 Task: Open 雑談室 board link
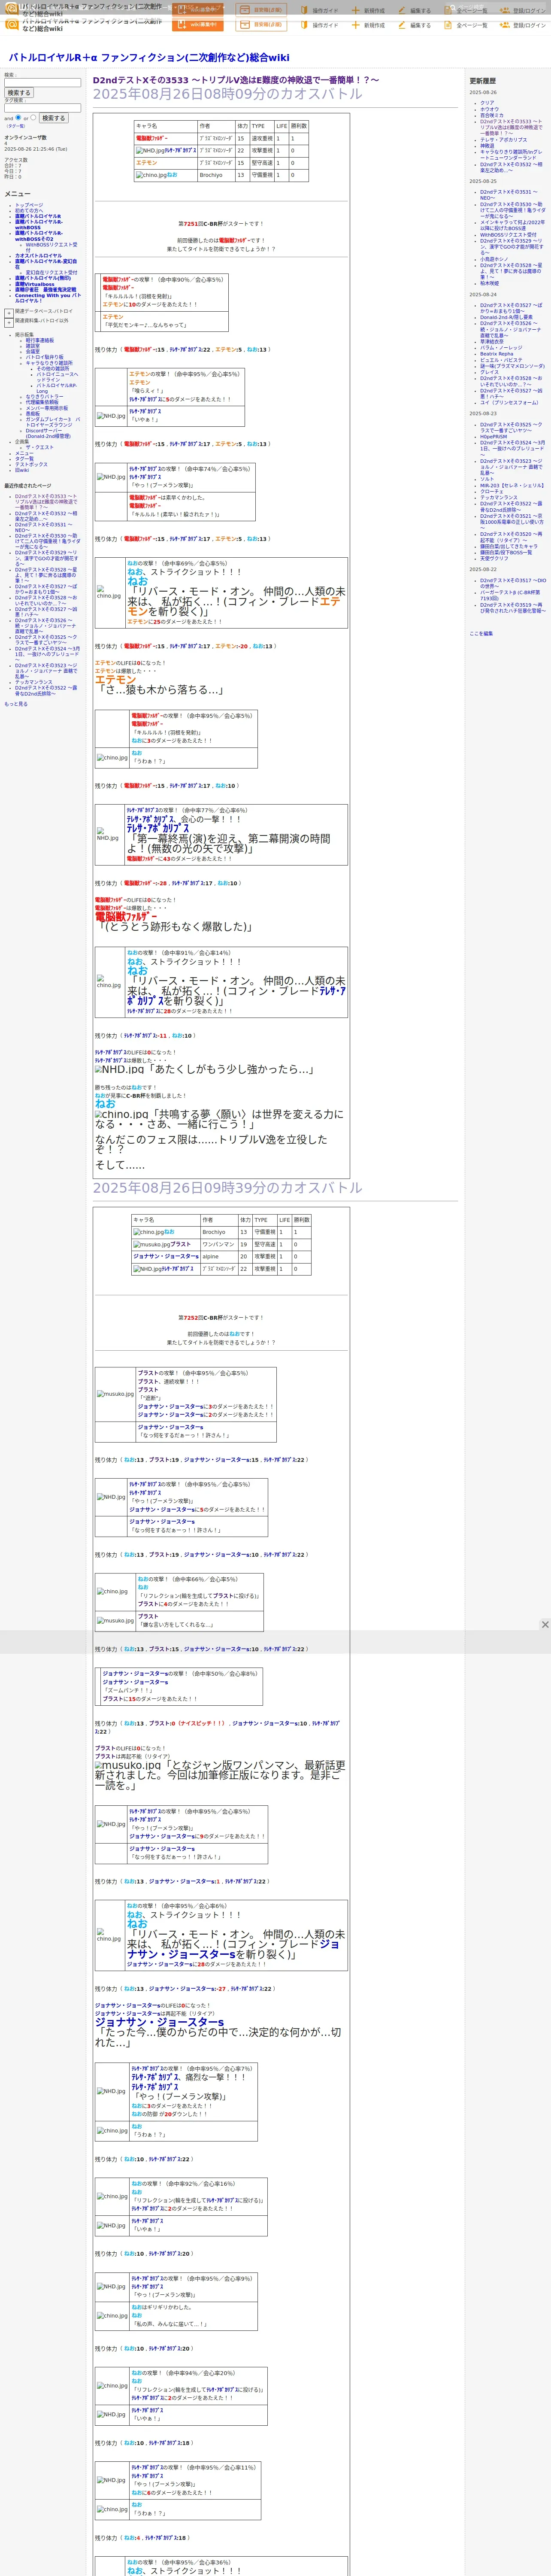pyautogui.click(x=33, y=346)
